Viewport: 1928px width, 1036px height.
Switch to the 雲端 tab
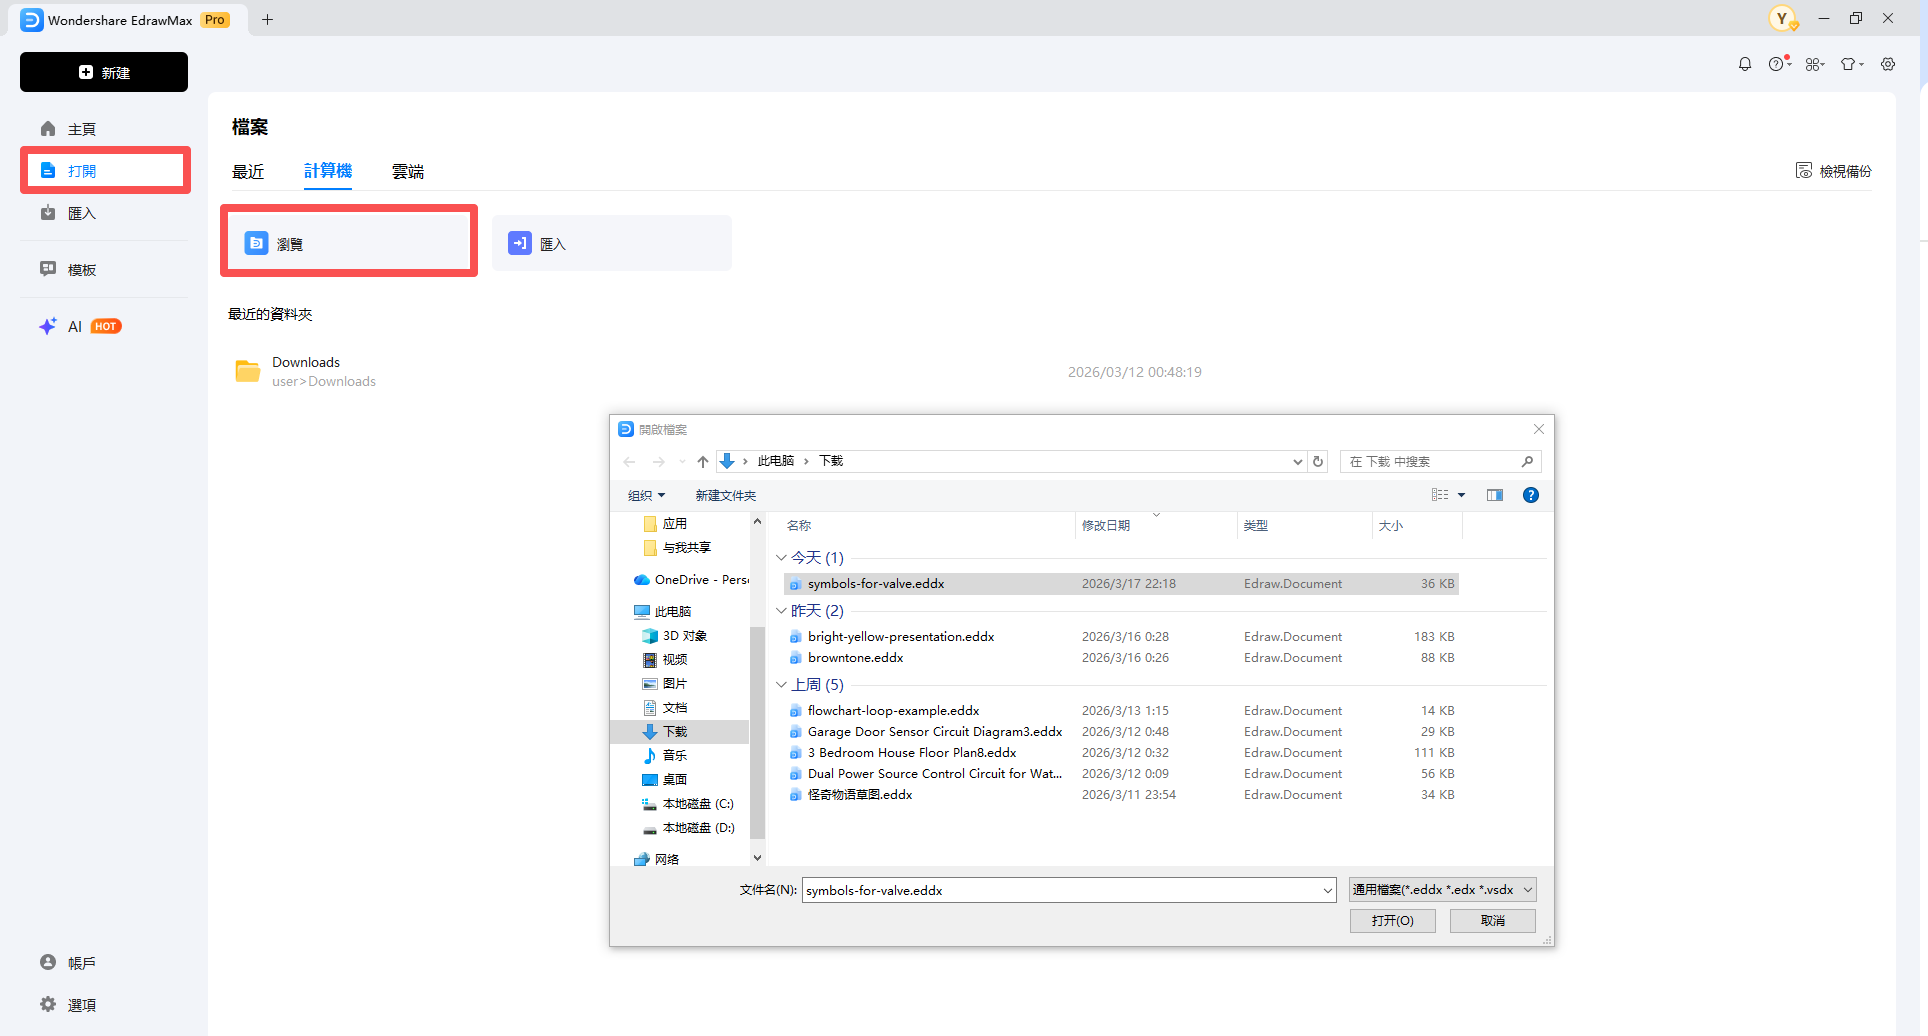coord(408,172)
